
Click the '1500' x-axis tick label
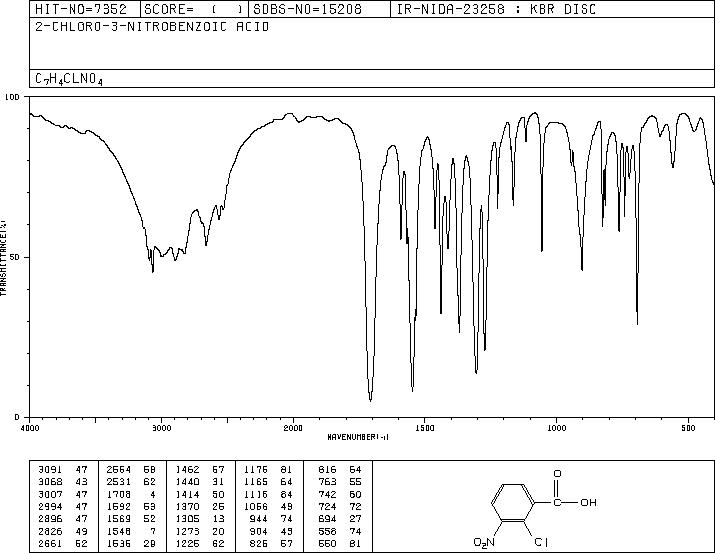[425, 428]
